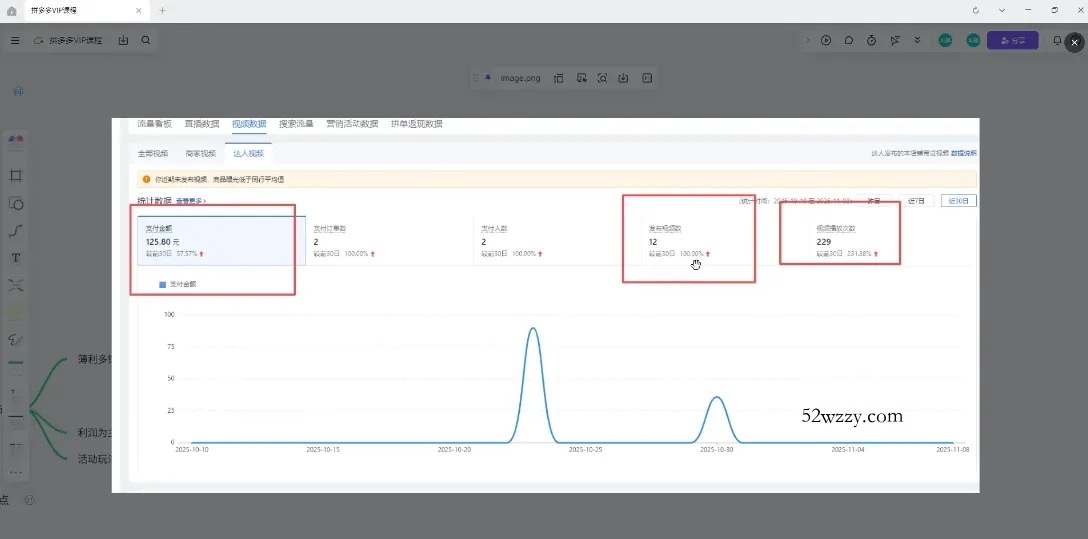Click the download icon in image toolbar
The image size is (1088, 539).
click(624, 78)
